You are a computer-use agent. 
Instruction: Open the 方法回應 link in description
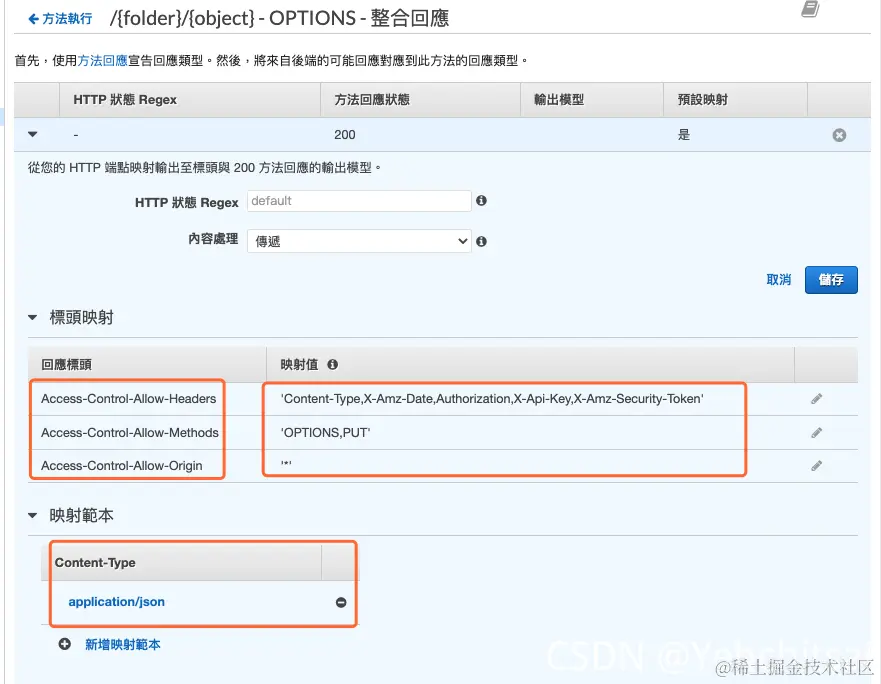click(103, 60)
